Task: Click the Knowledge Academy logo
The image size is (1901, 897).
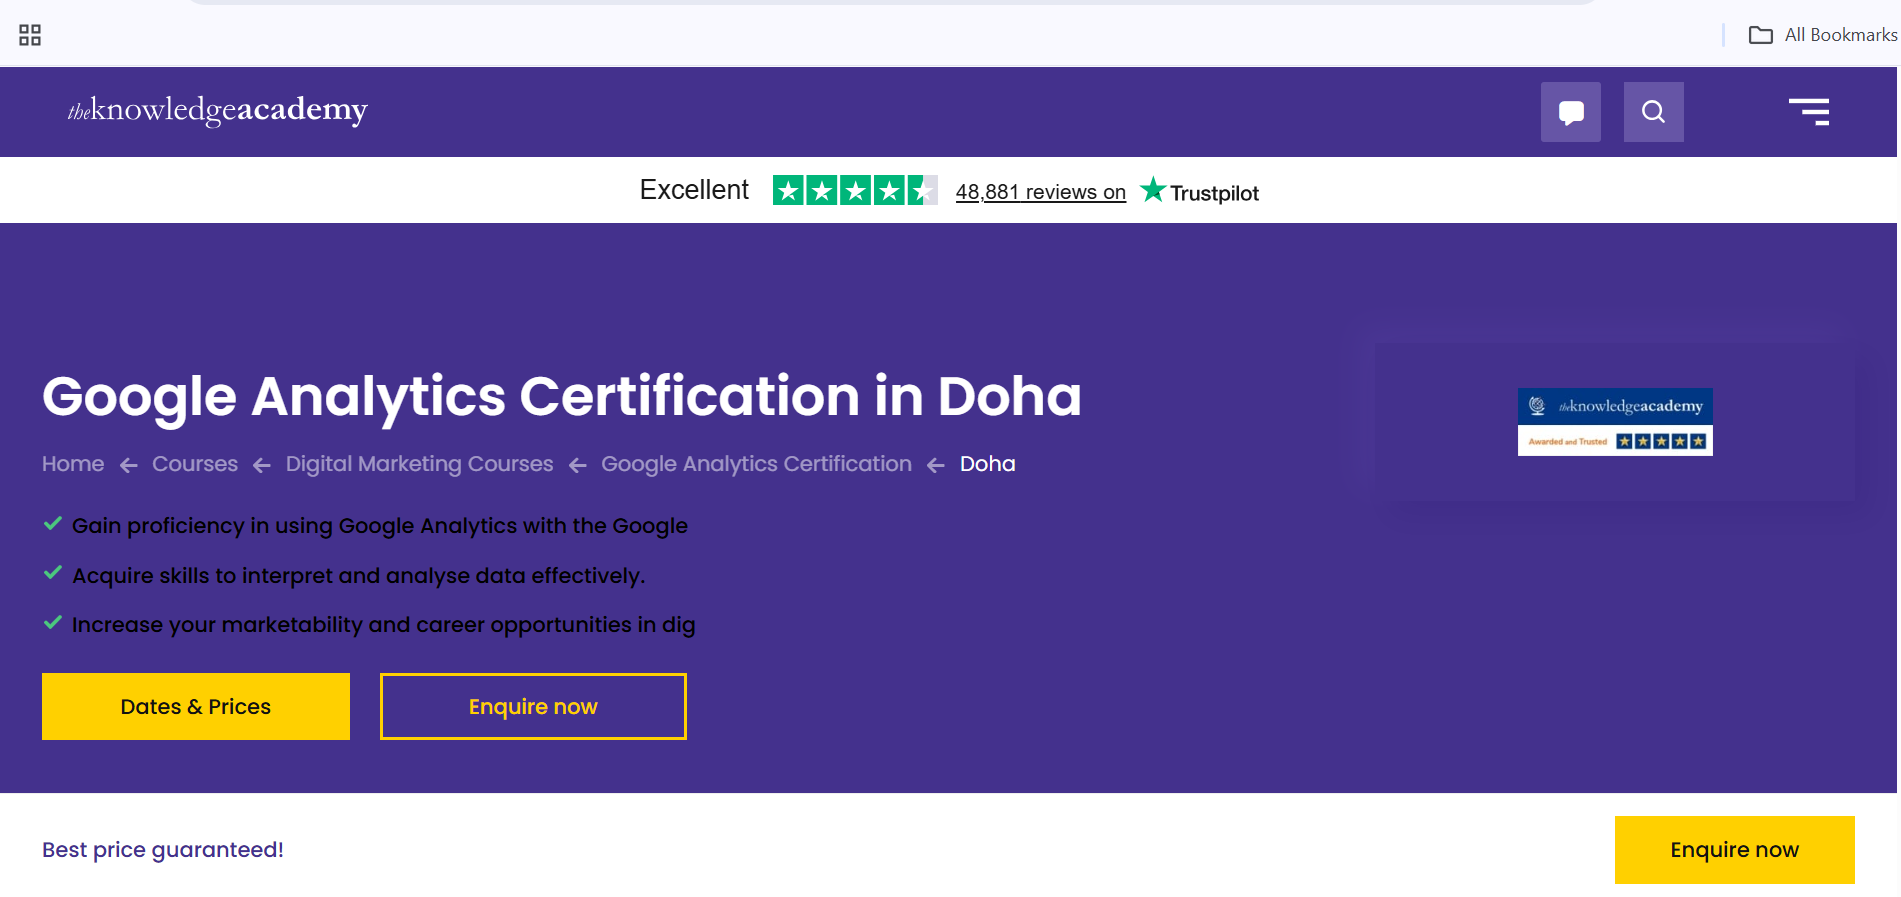Action: pyautogui.click(x=217, y=110)
